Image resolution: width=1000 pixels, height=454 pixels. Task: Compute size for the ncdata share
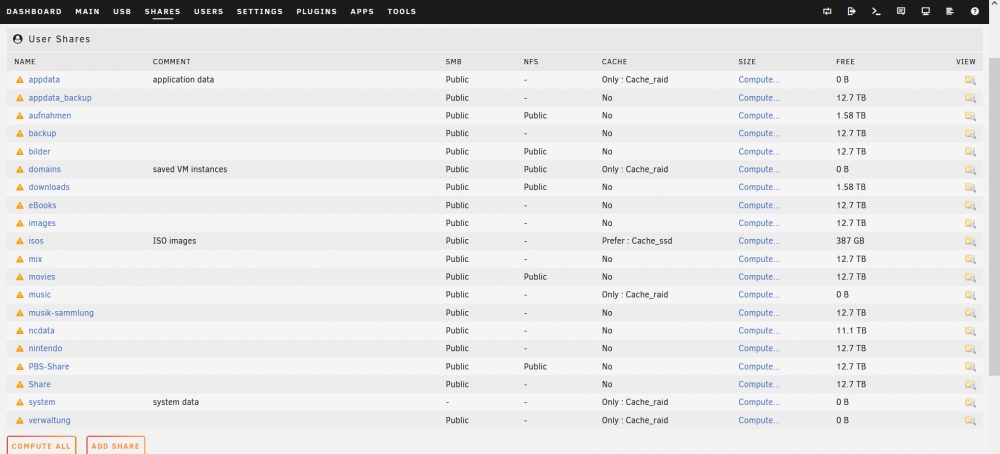[759, 331]
